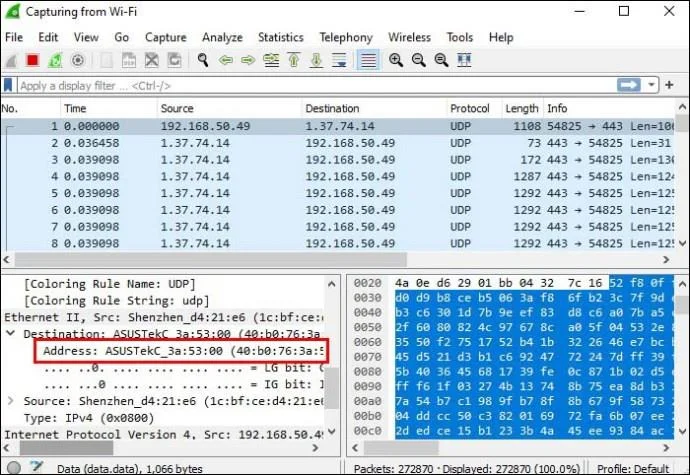Toggle auto-scroll during live capture

pos(339,60)
